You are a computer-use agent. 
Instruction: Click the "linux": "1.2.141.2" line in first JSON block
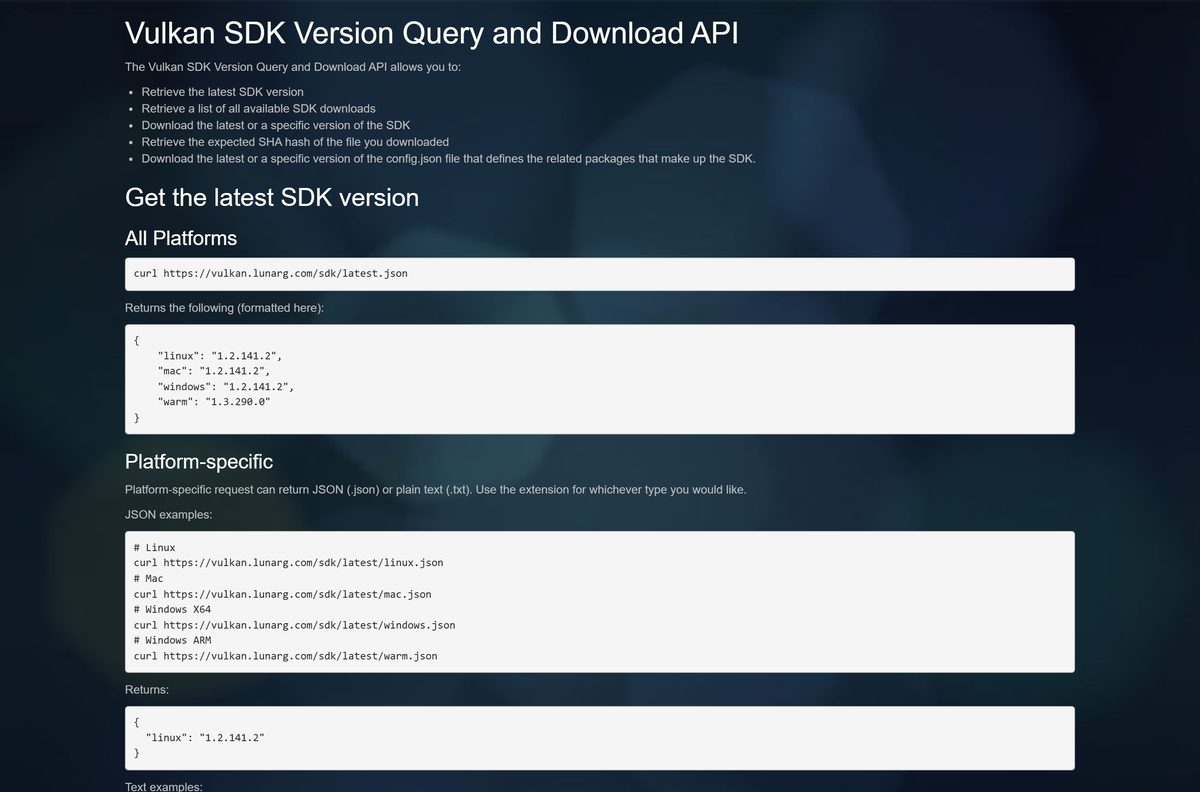[x=220, y=355]
